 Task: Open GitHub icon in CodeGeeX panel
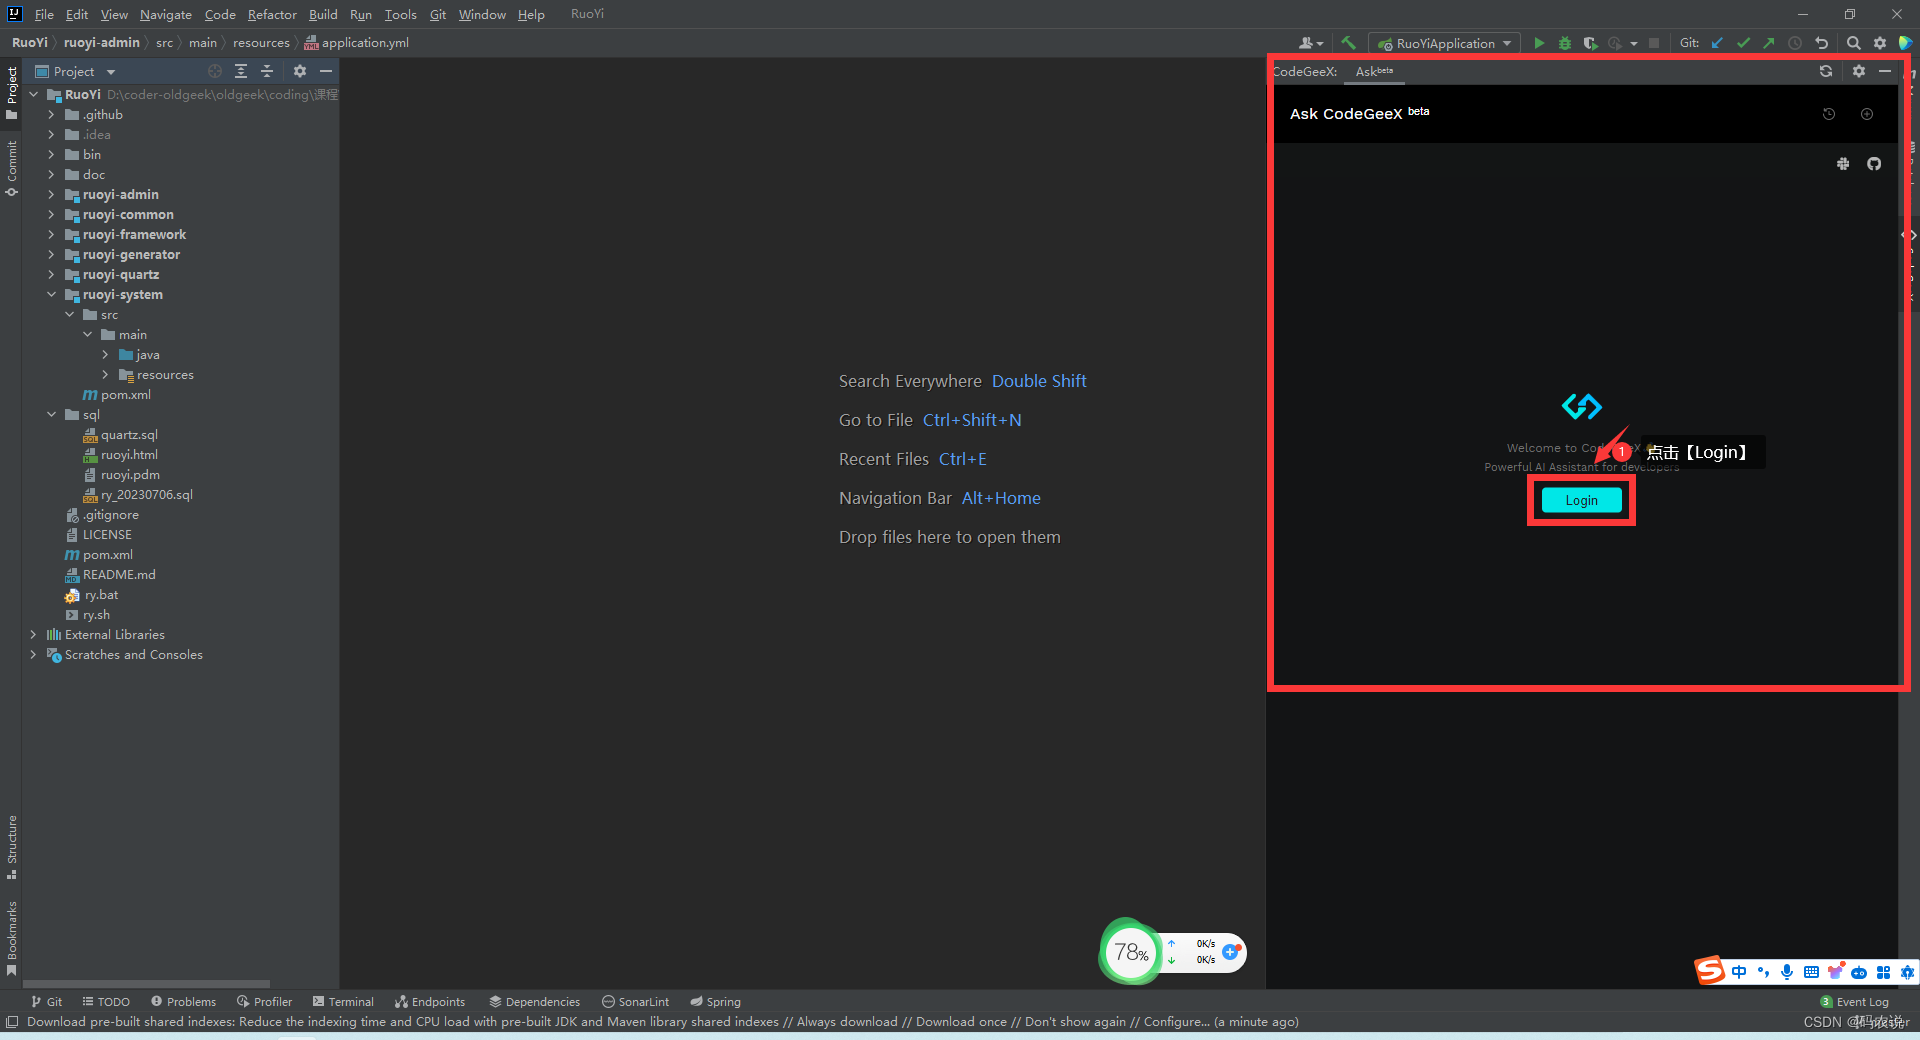1874,164
